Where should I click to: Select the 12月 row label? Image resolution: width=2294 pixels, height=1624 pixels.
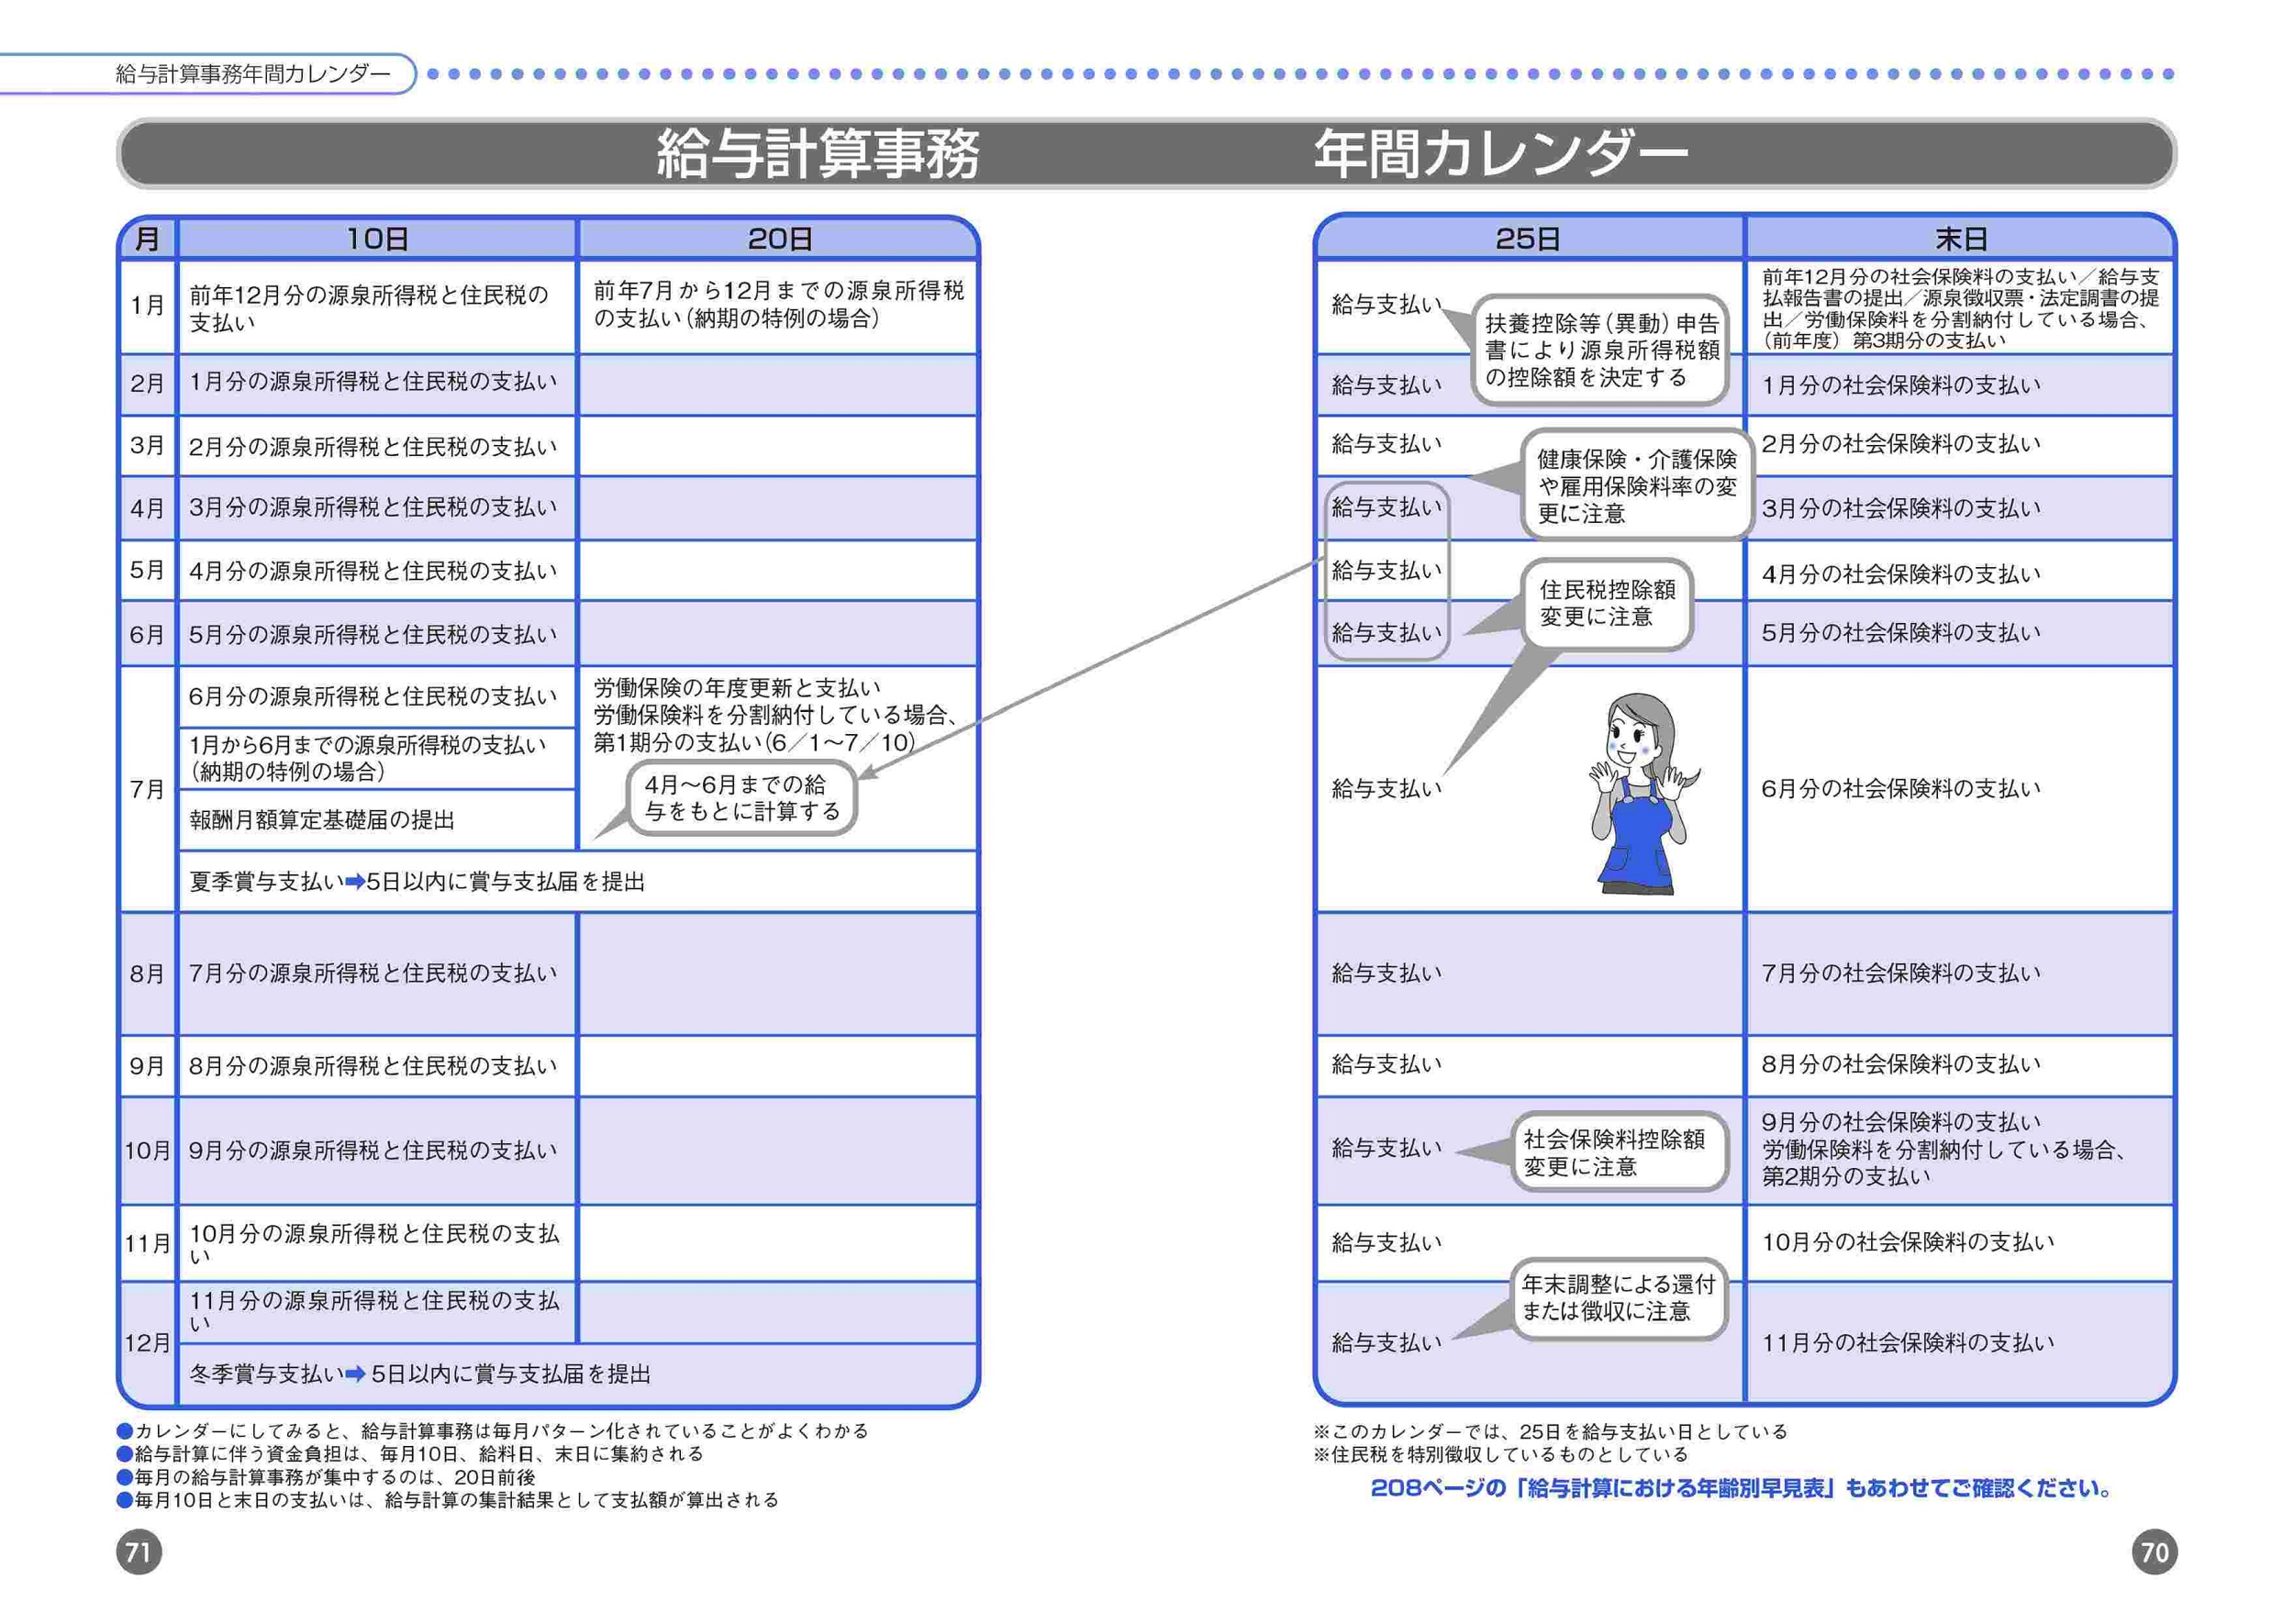click(148, 1343)
